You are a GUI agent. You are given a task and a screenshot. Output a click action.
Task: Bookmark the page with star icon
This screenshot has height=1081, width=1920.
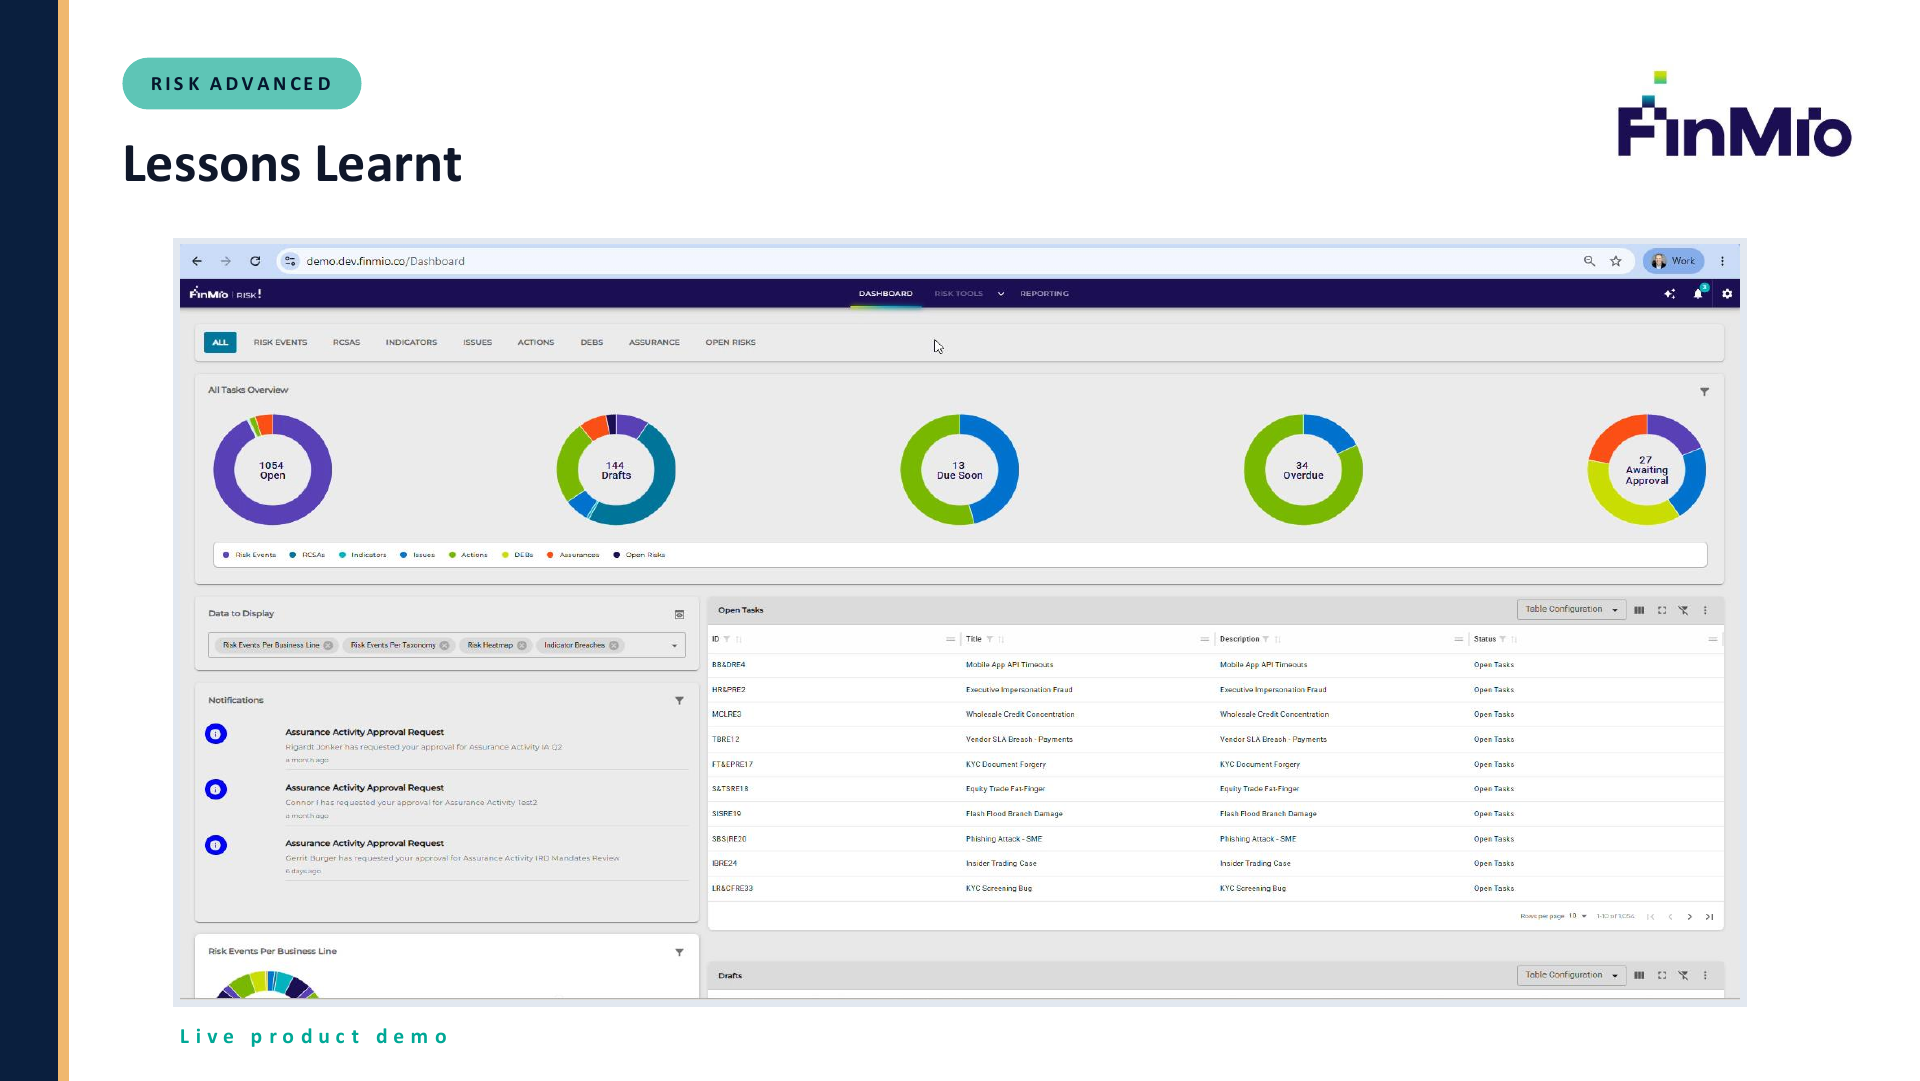(1616, 261)
